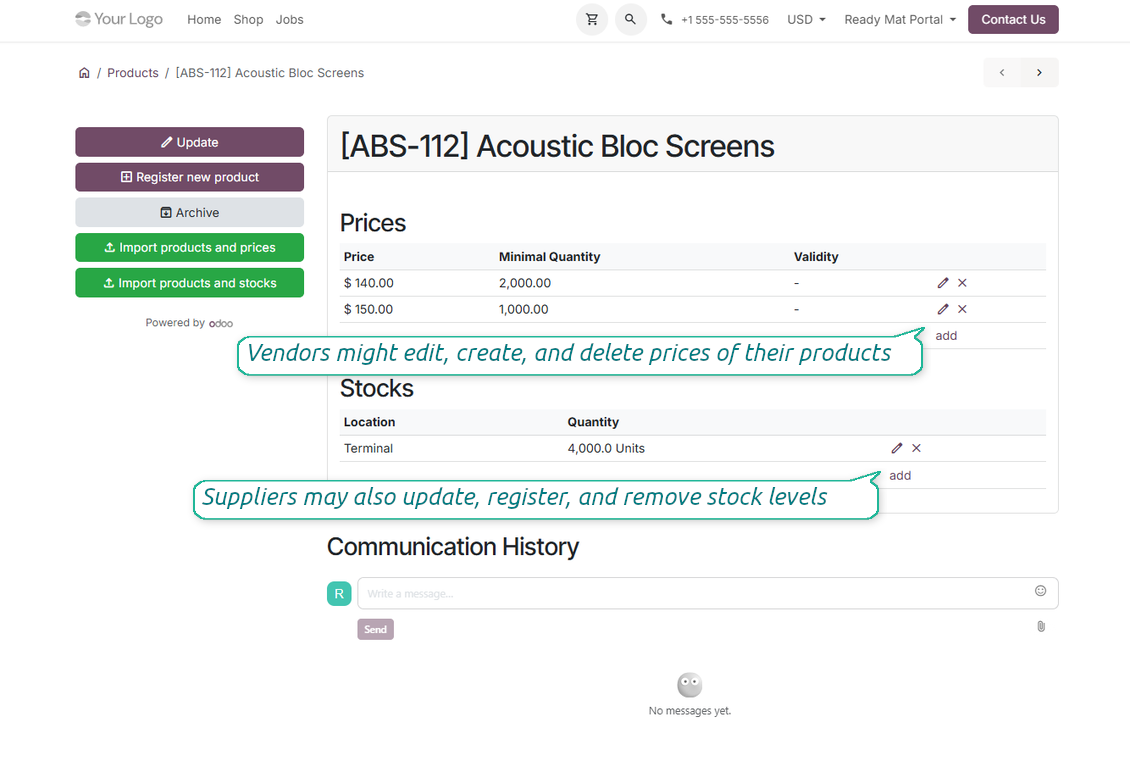
Task: Open the emoji picker in message box
Action: click(1041, 591)
